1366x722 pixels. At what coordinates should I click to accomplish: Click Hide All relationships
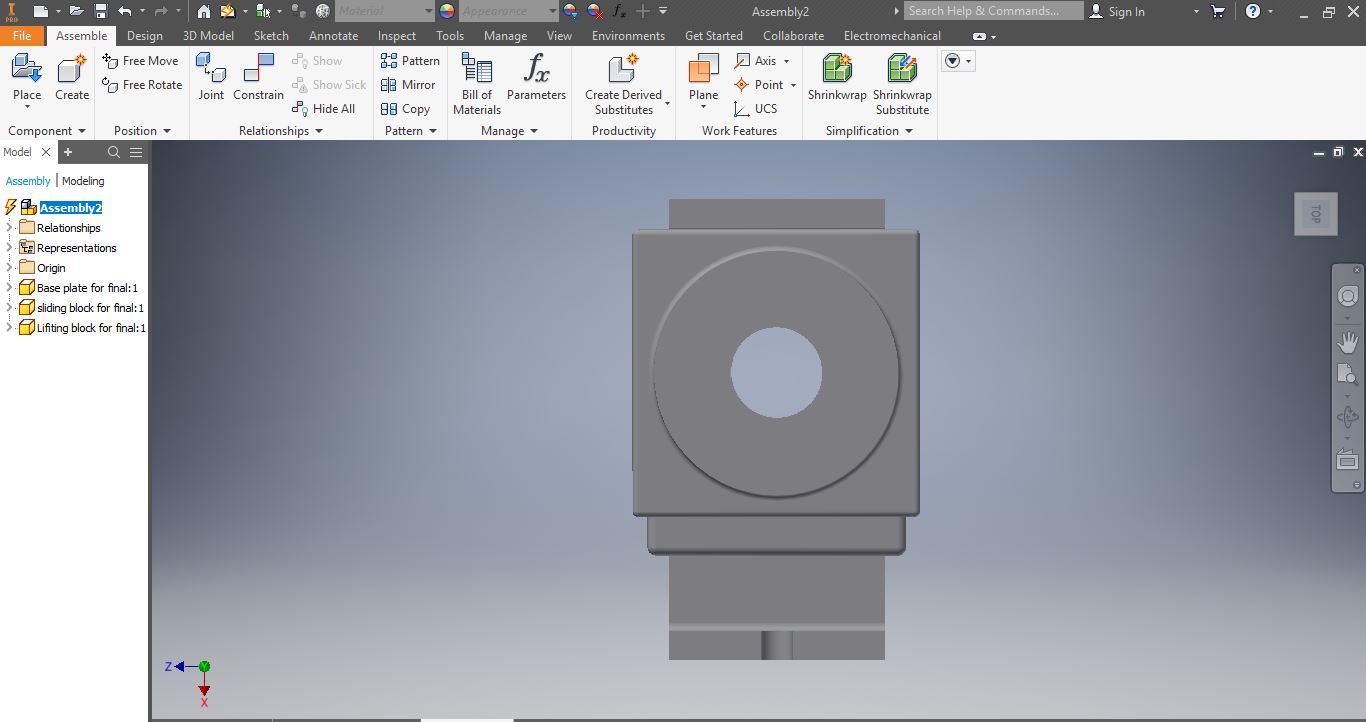[x=324, y=109]
